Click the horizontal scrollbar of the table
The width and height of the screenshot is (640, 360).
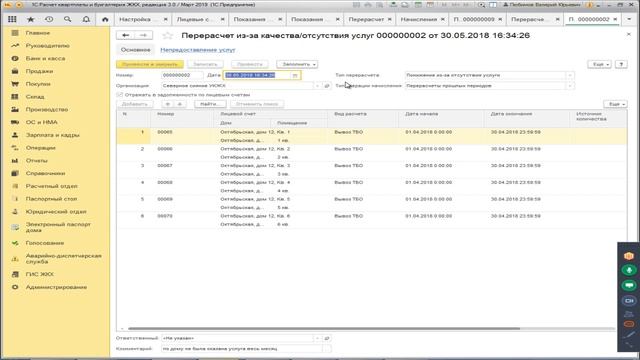(324, 328)
